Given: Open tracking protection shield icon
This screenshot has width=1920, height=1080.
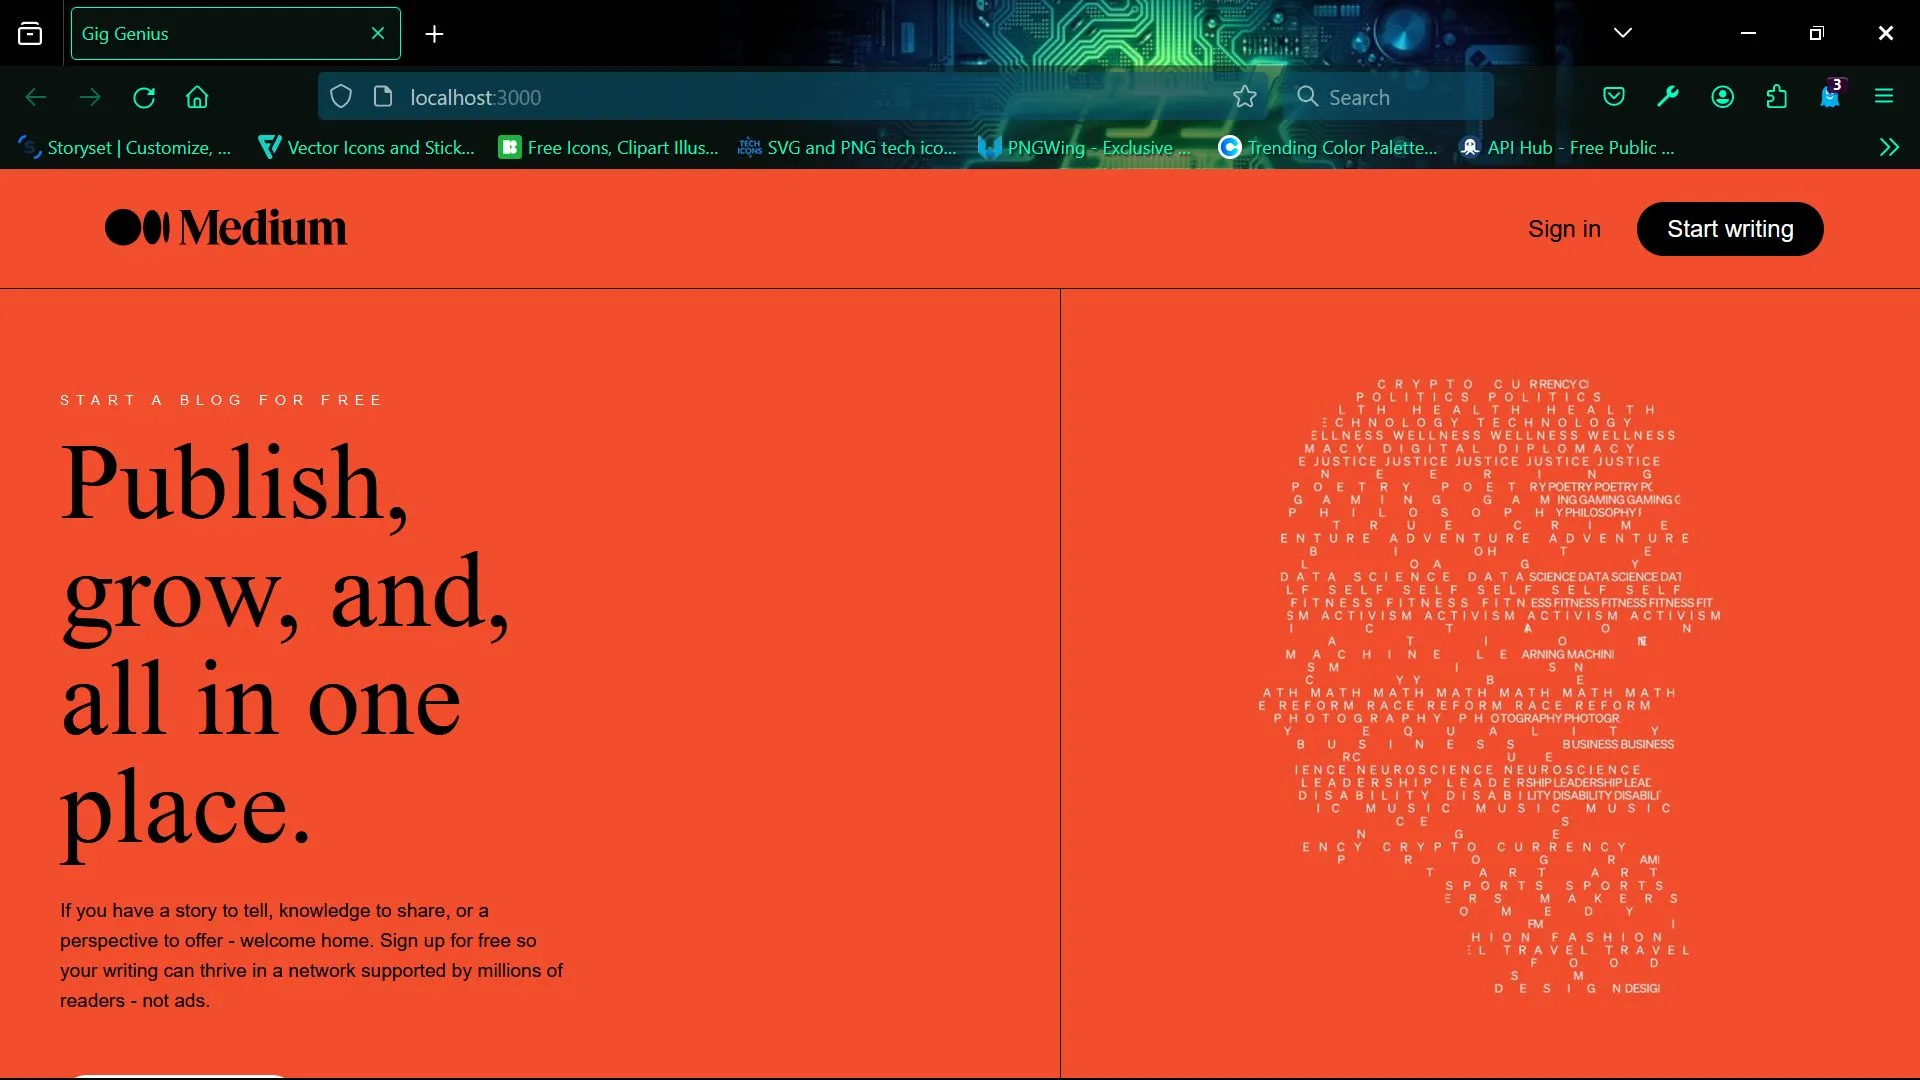Looking at the screenshot, I should coord(341,97).
